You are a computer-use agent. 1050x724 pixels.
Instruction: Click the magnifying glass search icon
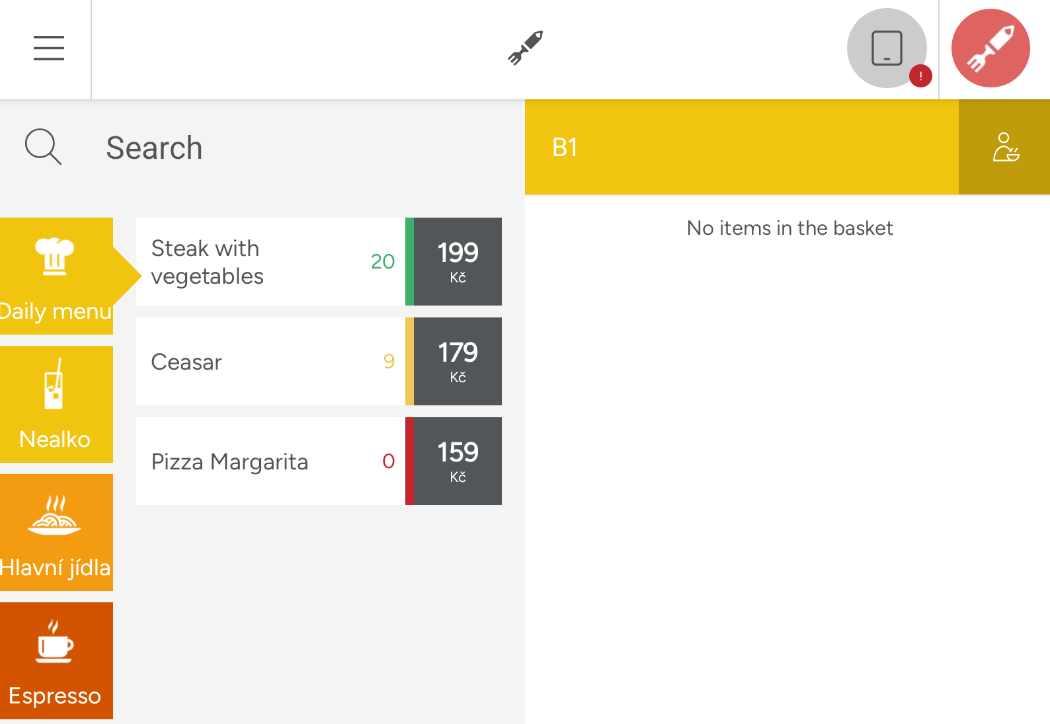point(44,147)
